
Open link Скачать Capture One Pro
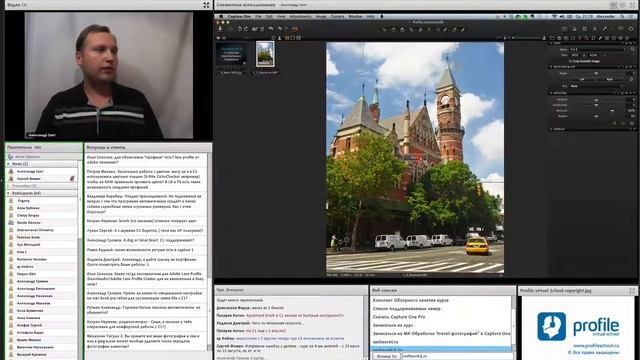pos(399,317)
